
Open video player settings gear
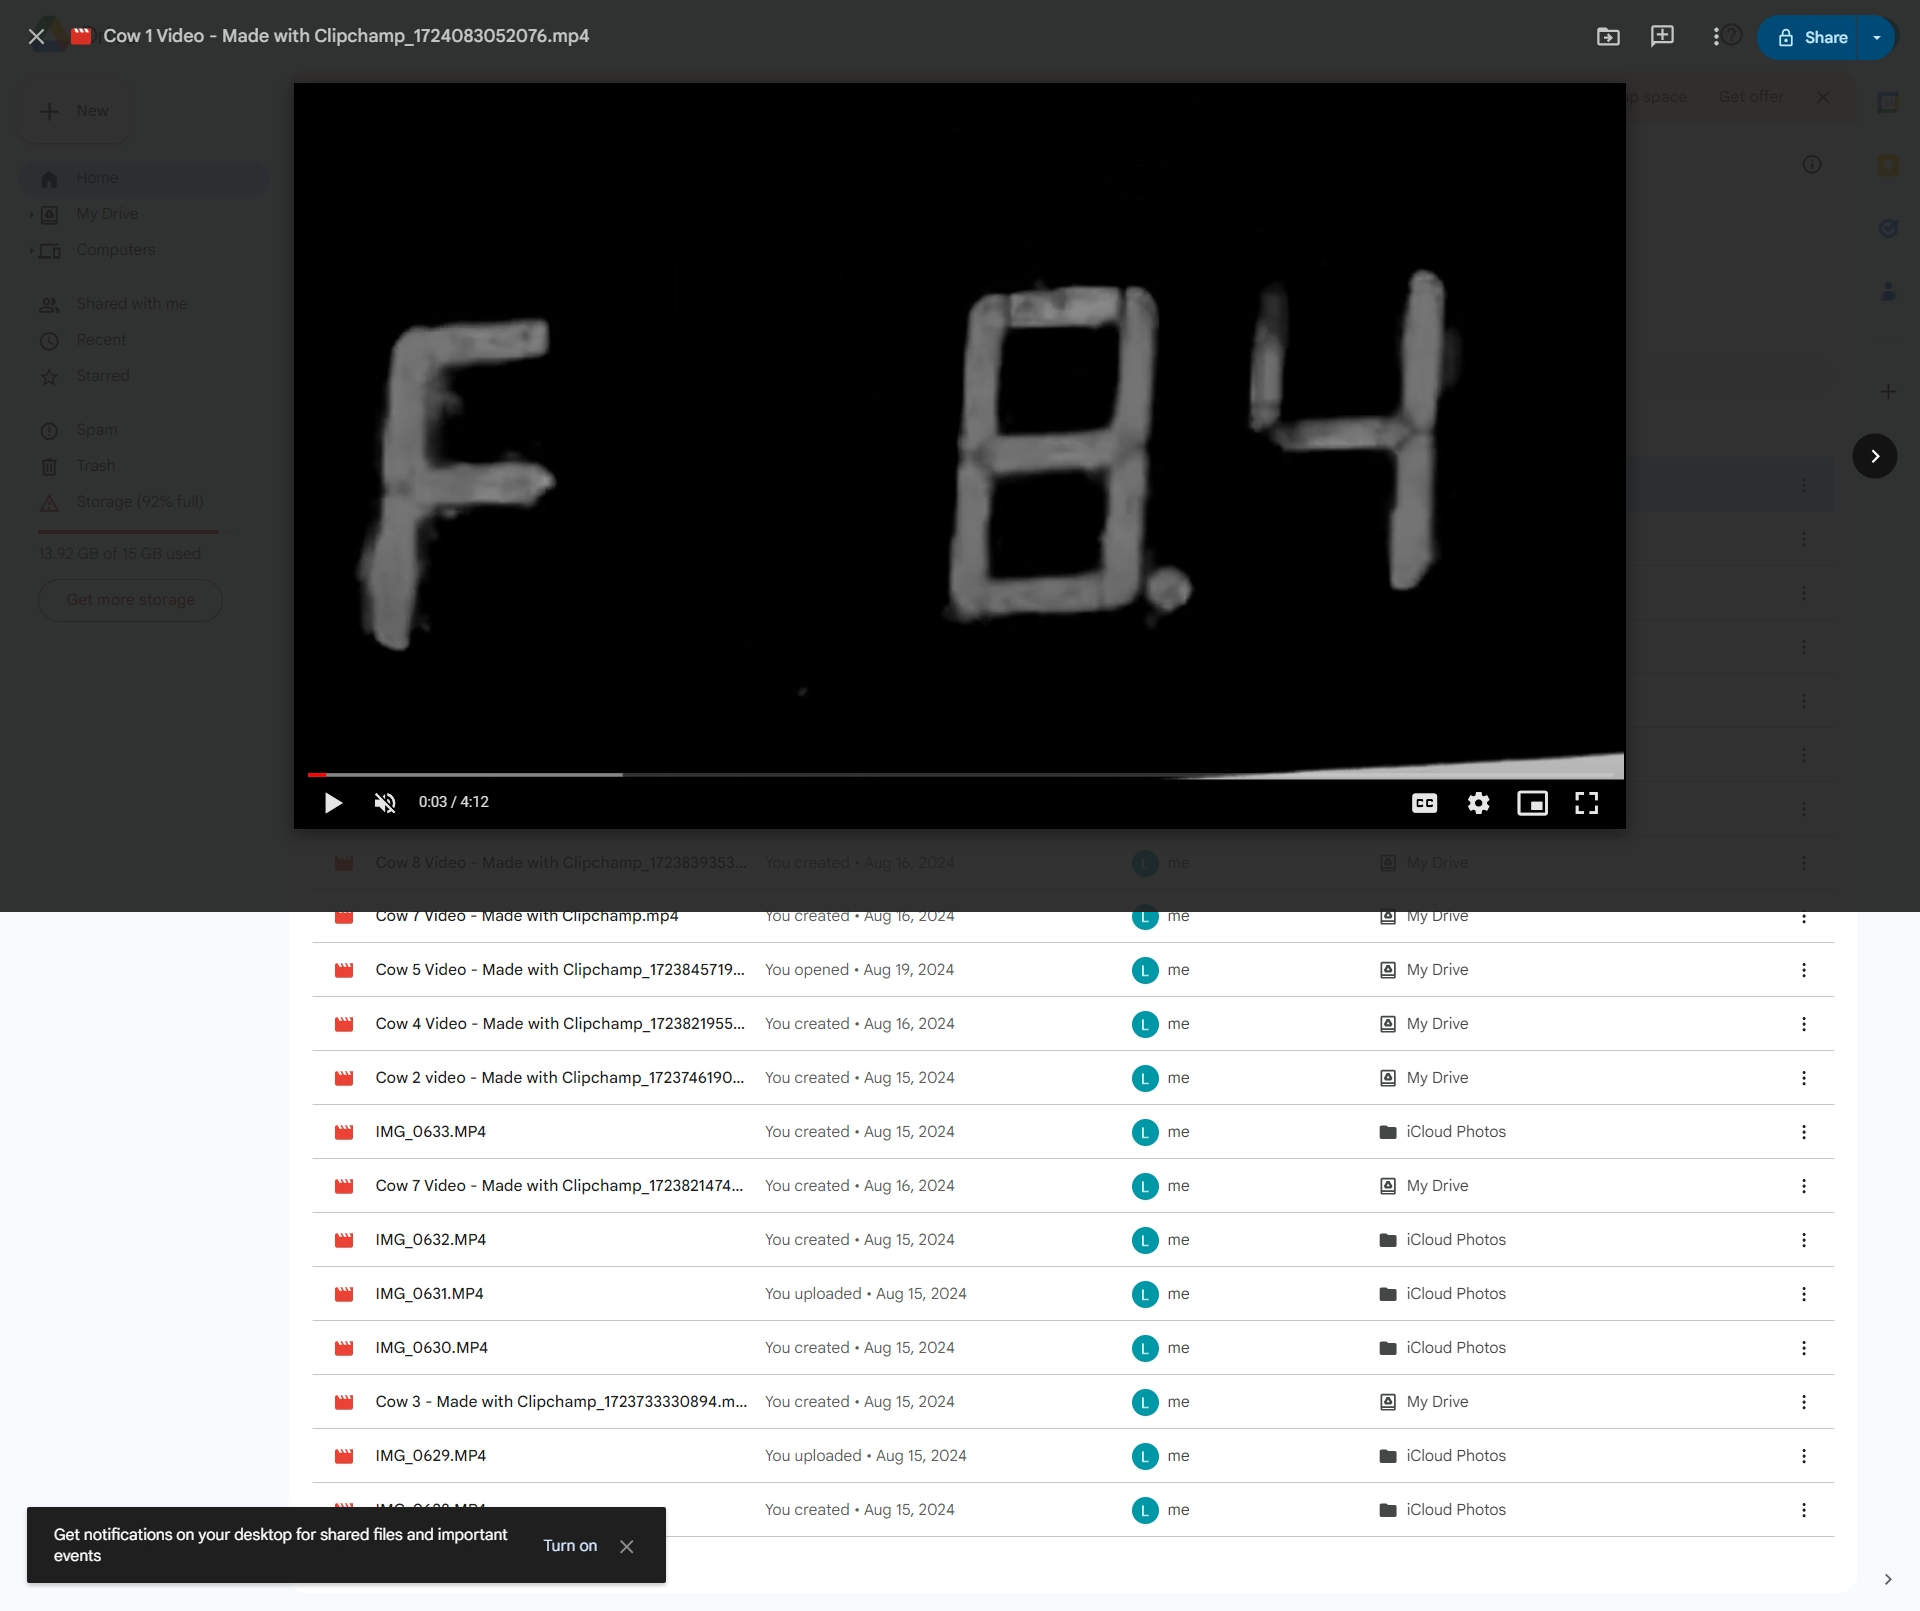click(1478, 803)
